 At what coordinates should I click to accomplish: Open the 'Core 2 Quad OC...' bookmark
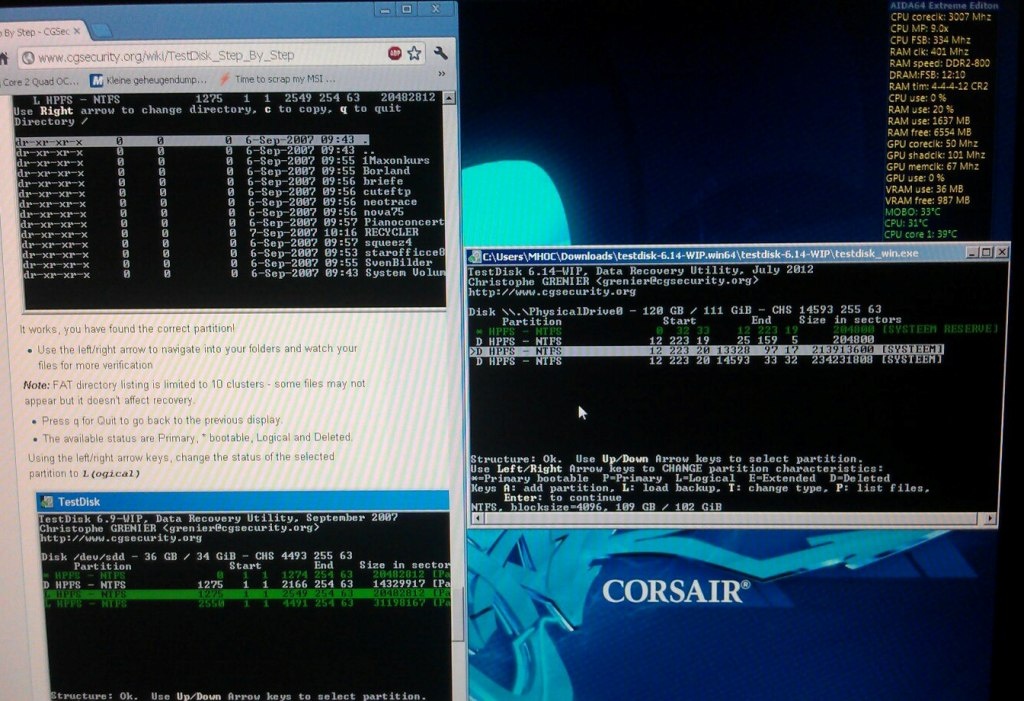[40, 82]
